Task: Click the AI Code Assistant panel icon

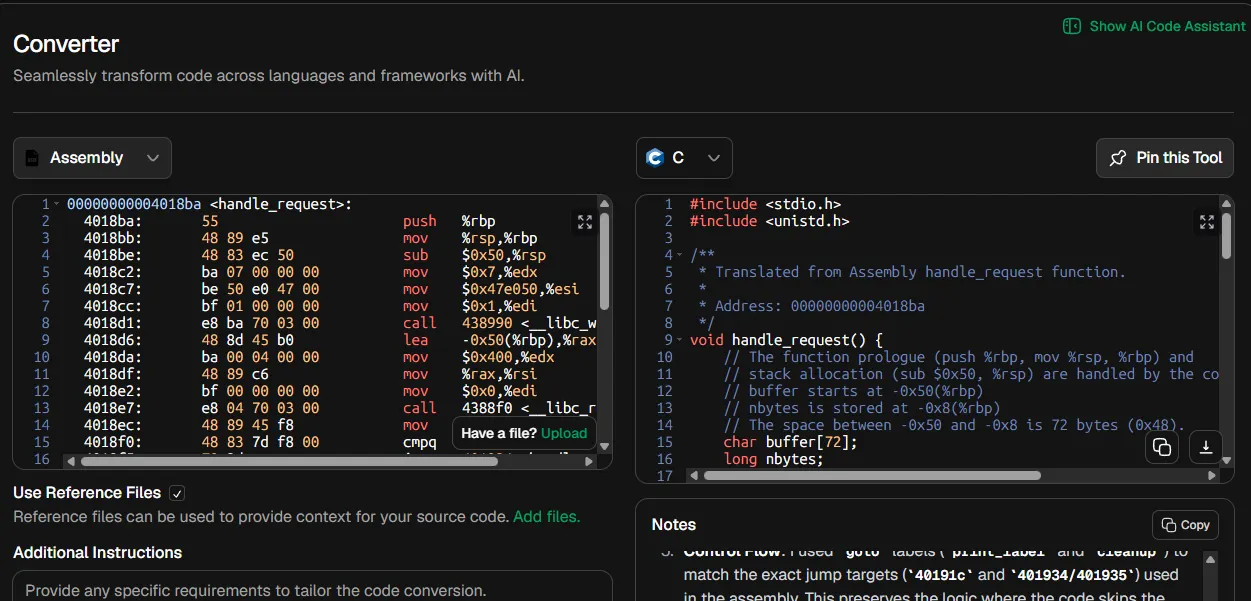Action: point(1072,26)
